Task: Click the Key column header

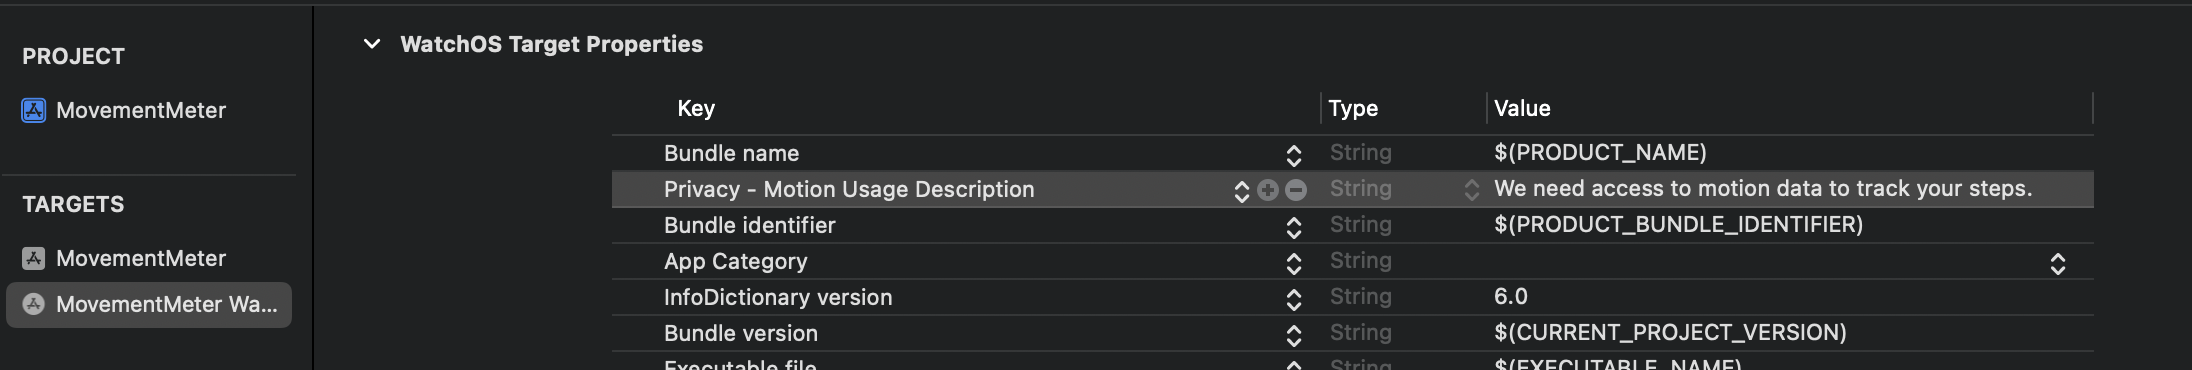Action: tap(696, 108)
